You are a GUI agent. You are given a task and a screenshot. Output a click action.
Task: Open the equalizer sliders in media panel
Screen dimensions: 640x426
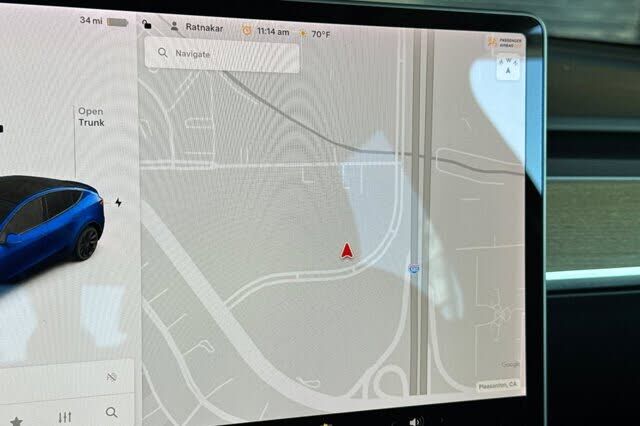point(65,417)
